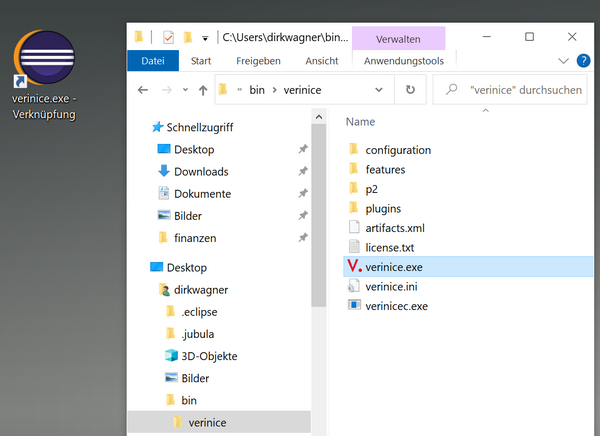This screenshot has width=600, height=436.
Task: Click the Verwalten contextual tab
Action: point(398,39)
